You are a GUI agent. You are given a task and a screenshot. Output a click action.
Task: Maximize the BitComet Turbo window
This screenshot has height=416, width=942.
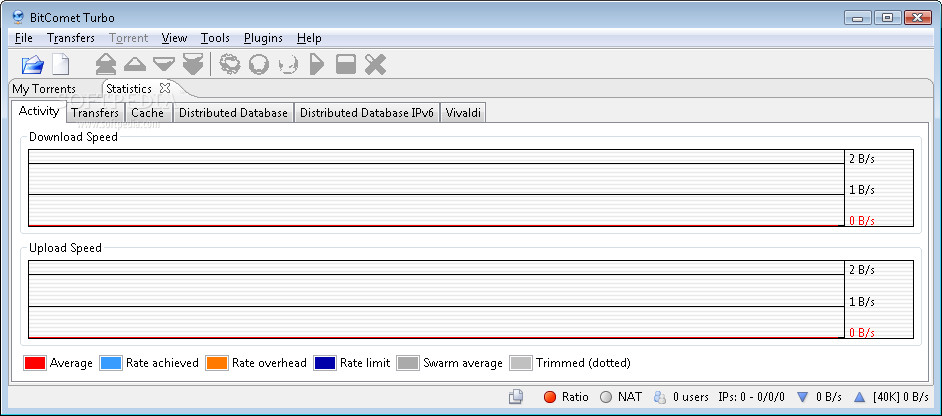[x=887, y=17]
